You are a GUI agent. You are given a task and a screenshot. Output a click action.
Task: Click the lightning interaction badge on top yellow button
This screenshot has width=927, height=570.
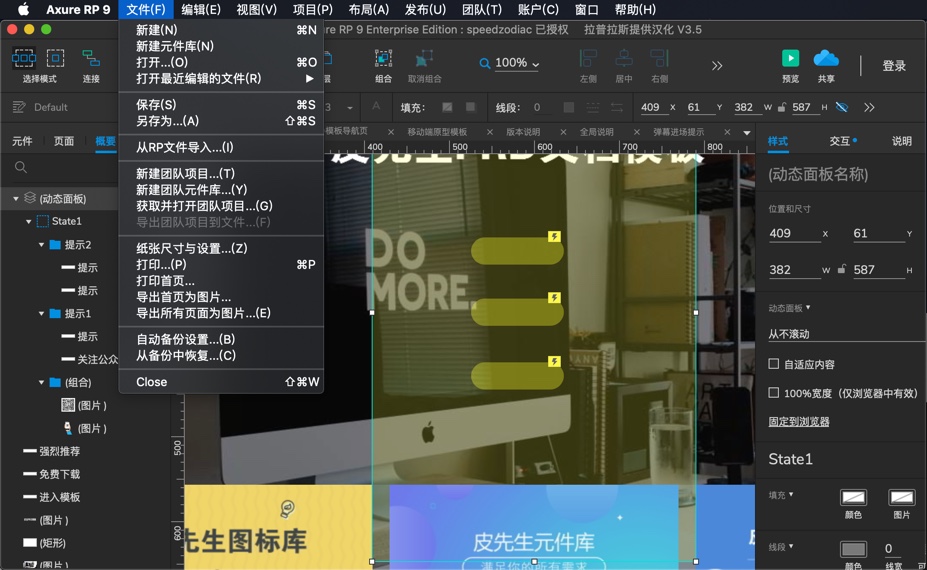pyautogui.click(x=554, y=237)
